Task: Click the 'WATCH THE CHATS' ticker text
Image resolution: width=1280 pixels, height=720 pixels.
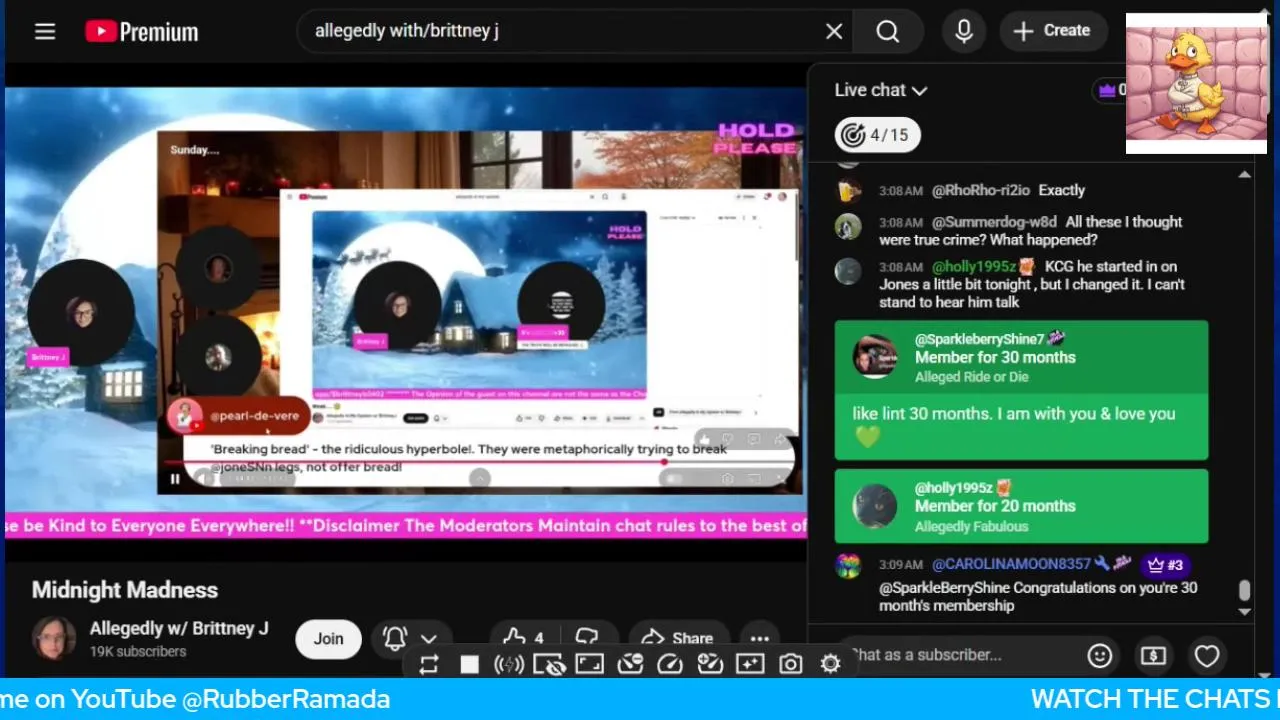Action: click(x=1154, y=700)
